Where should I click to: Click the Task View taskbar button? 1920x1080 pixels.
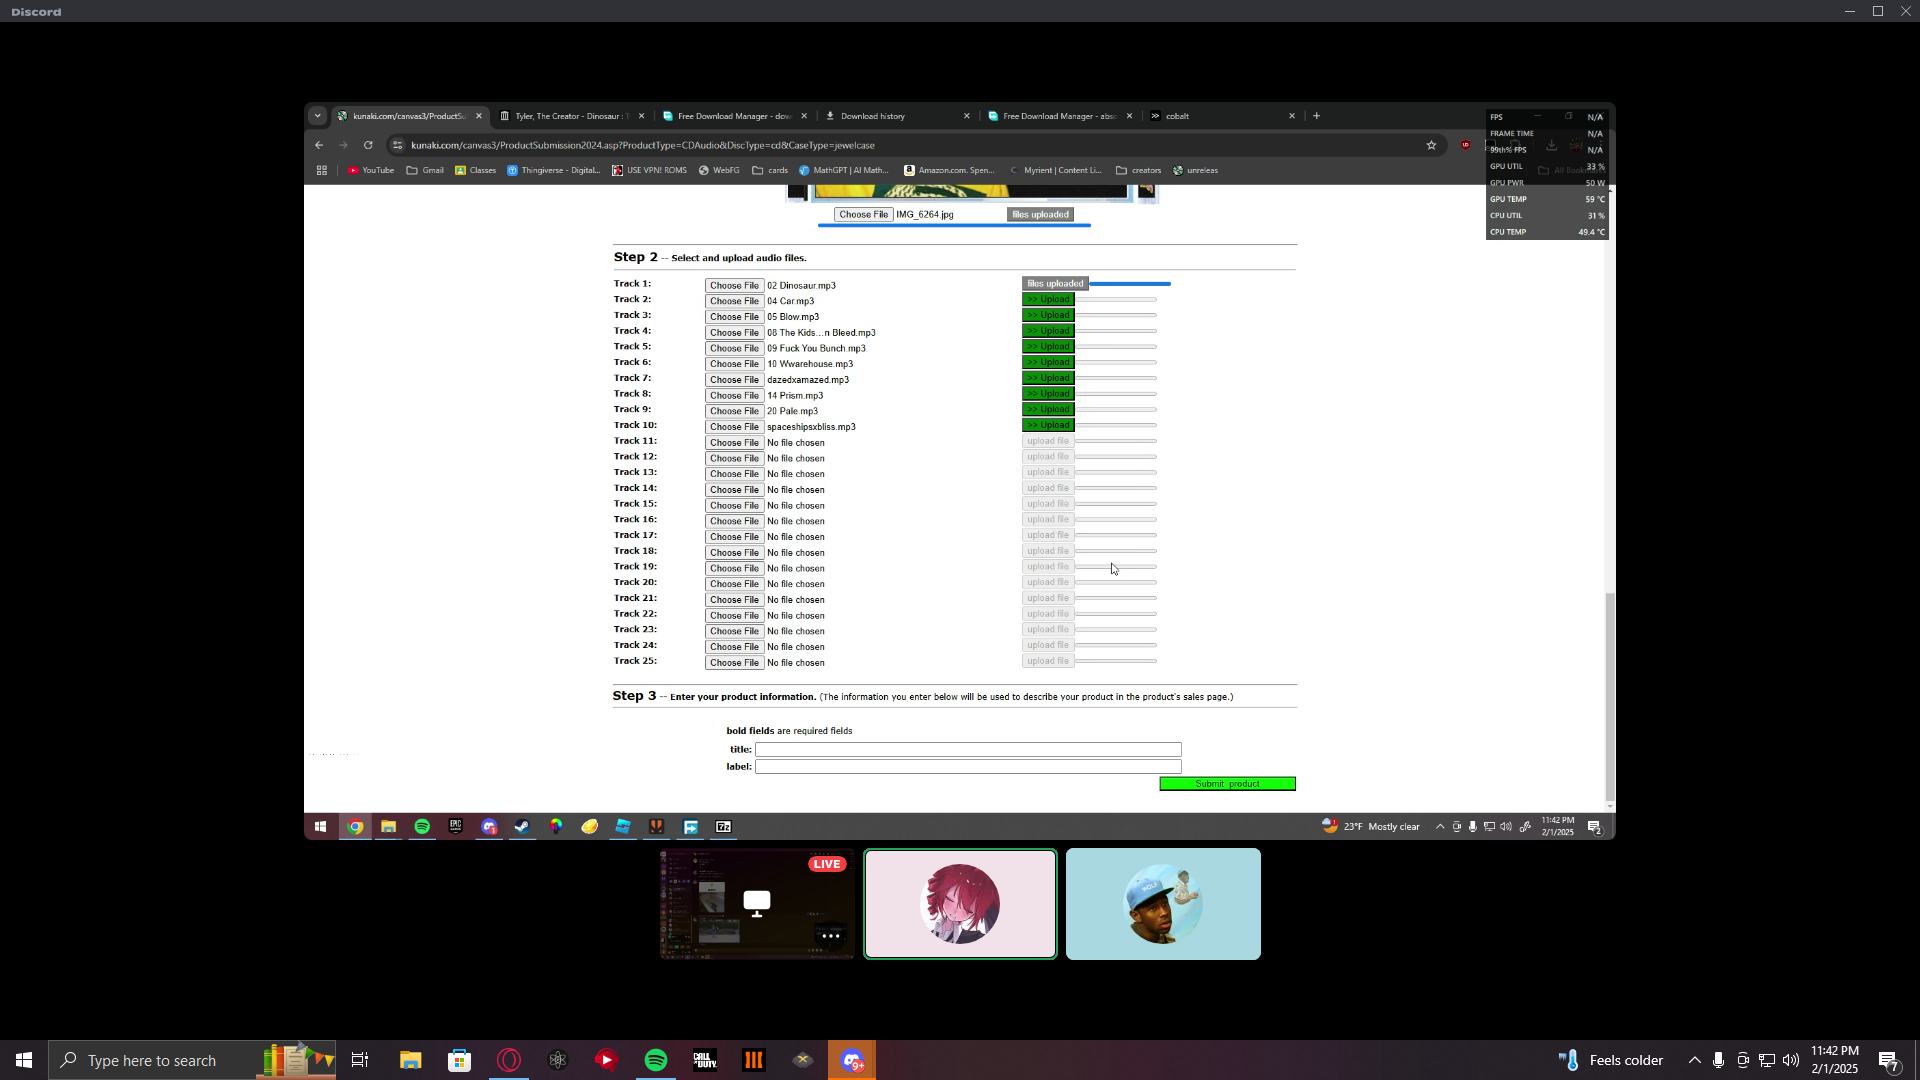pos(360,1060)
